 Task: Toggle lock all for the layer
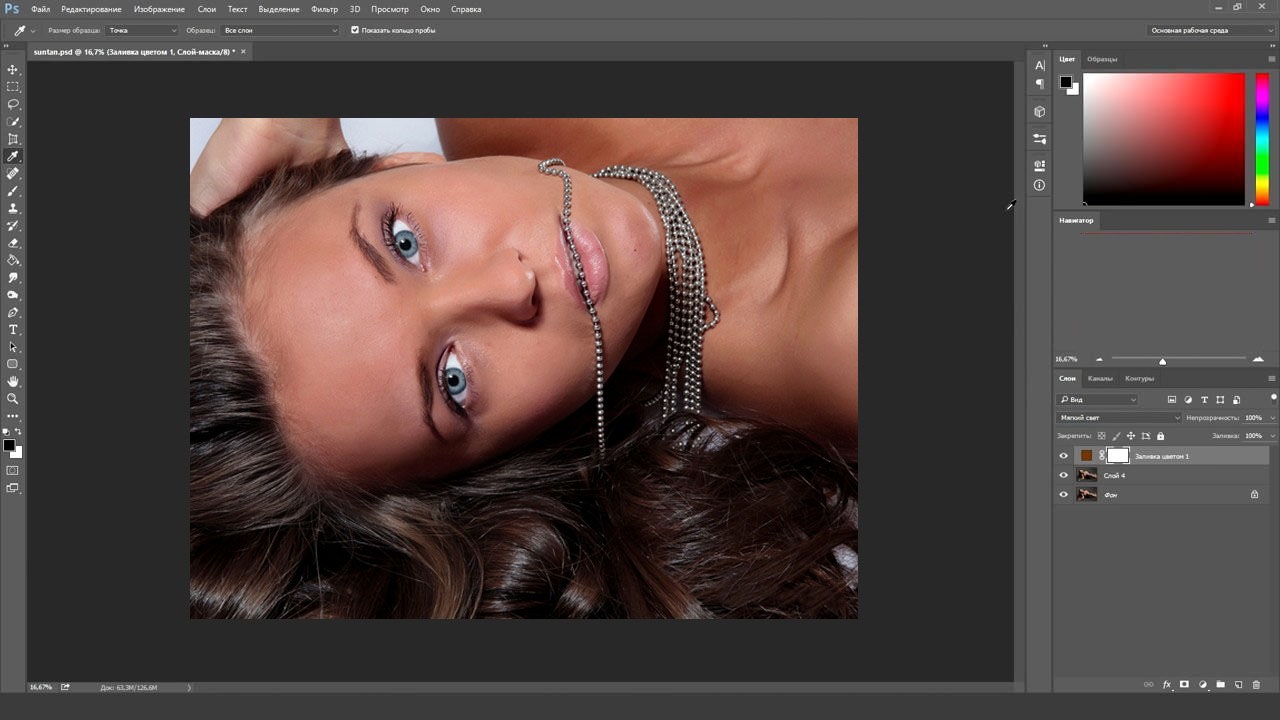[1160, 436]
